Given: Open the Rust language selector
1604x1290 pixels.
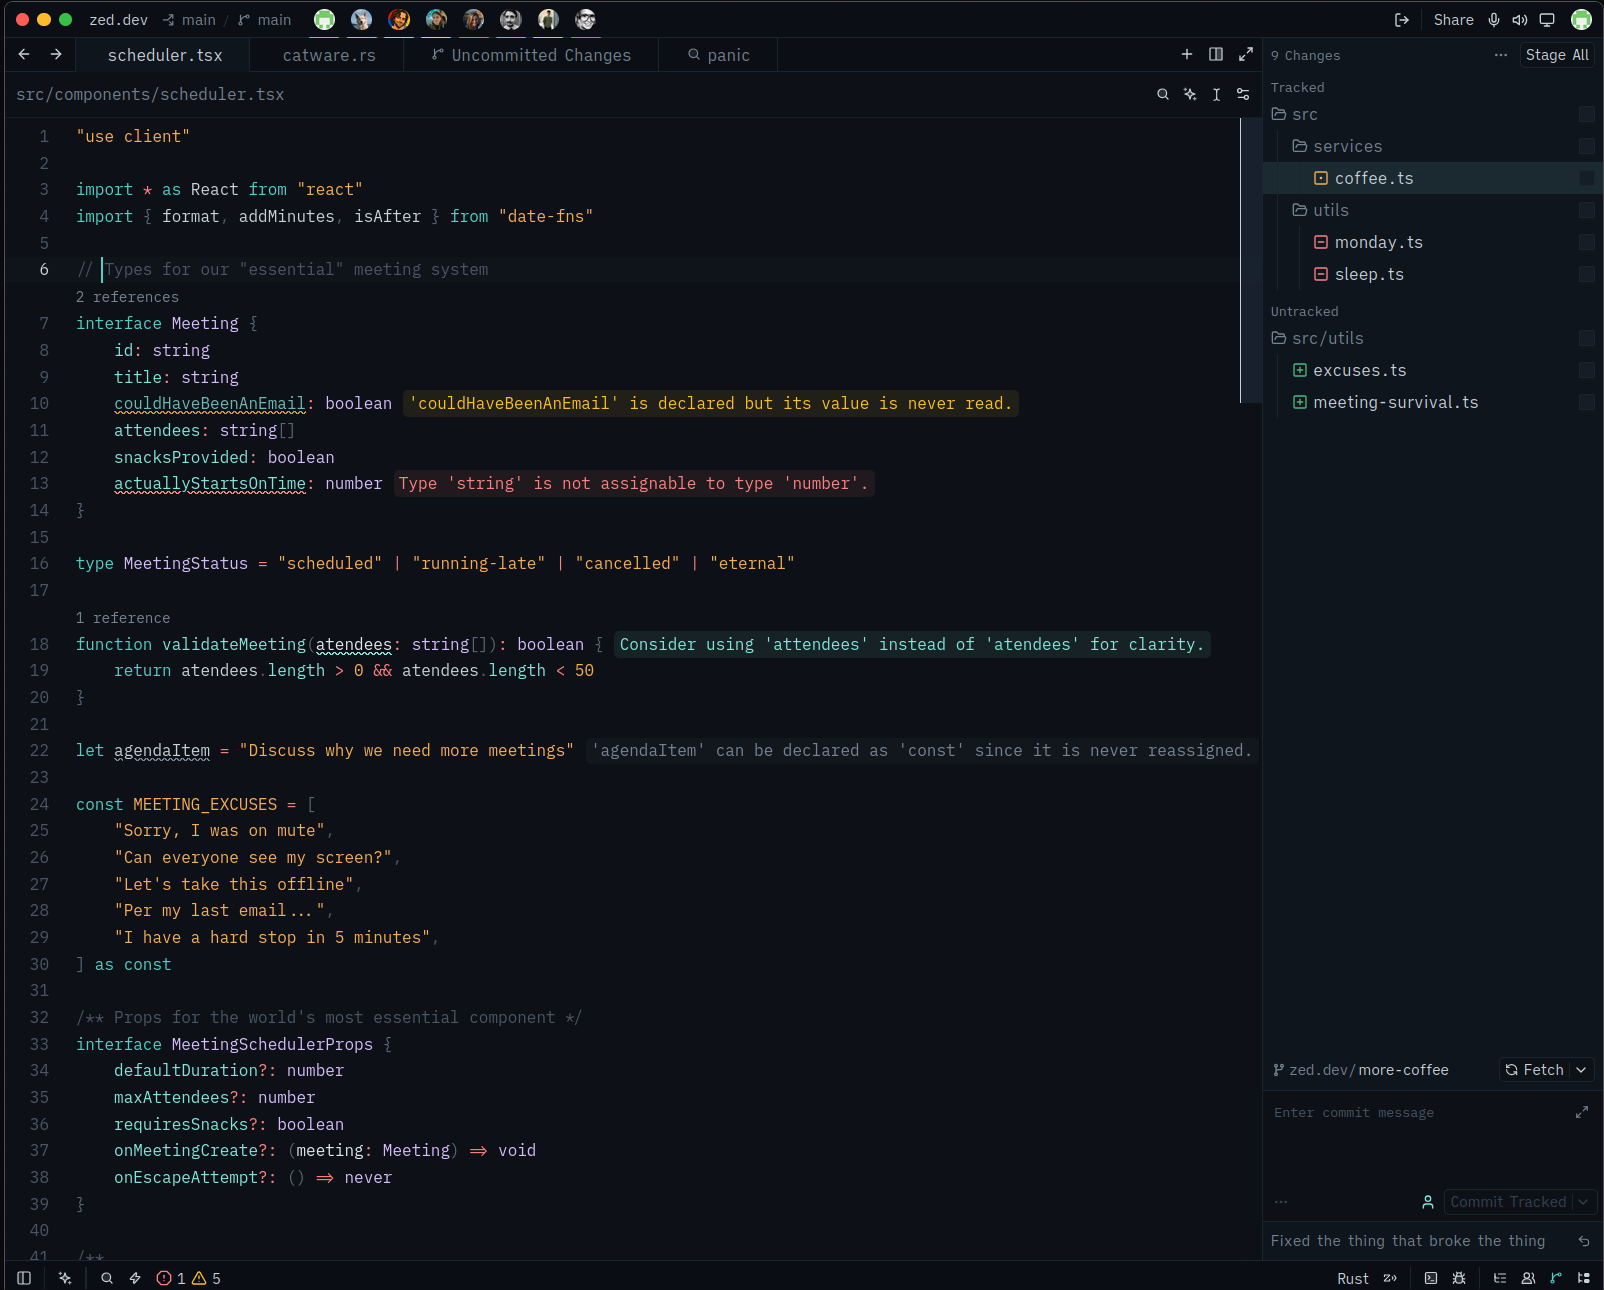Looking at the screenshot, I should tap(1353, 1278).
